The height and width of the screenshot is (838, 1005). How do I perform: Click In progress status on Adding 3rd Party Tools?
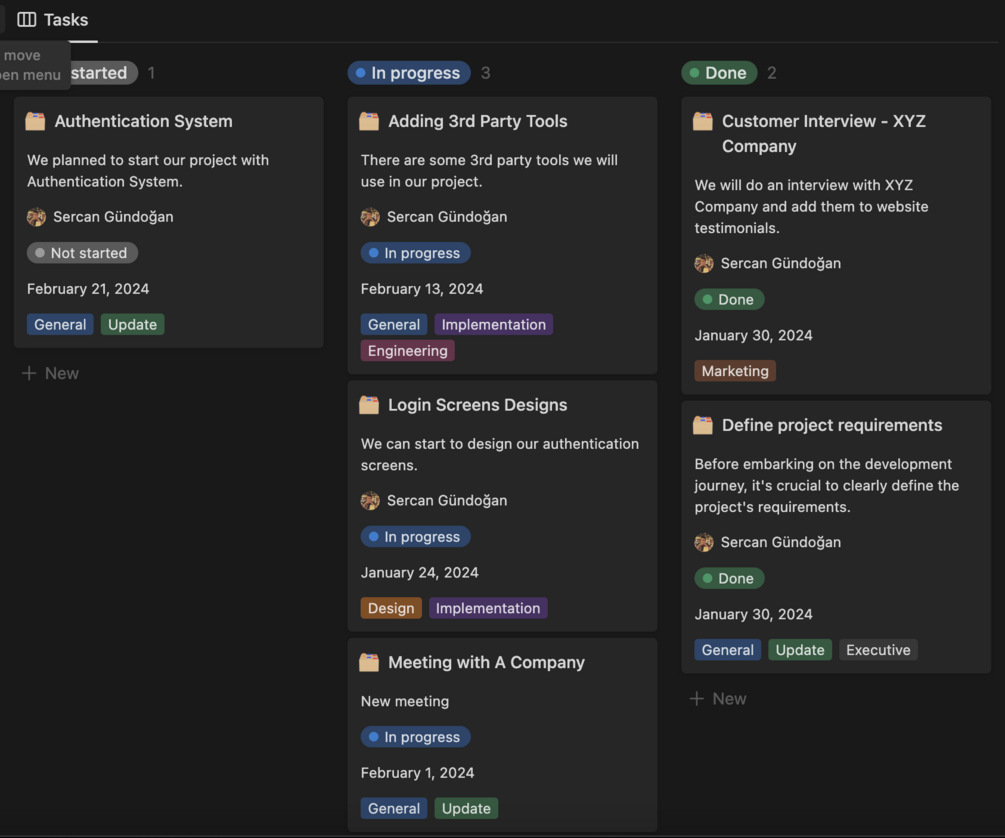pos(415,253)
